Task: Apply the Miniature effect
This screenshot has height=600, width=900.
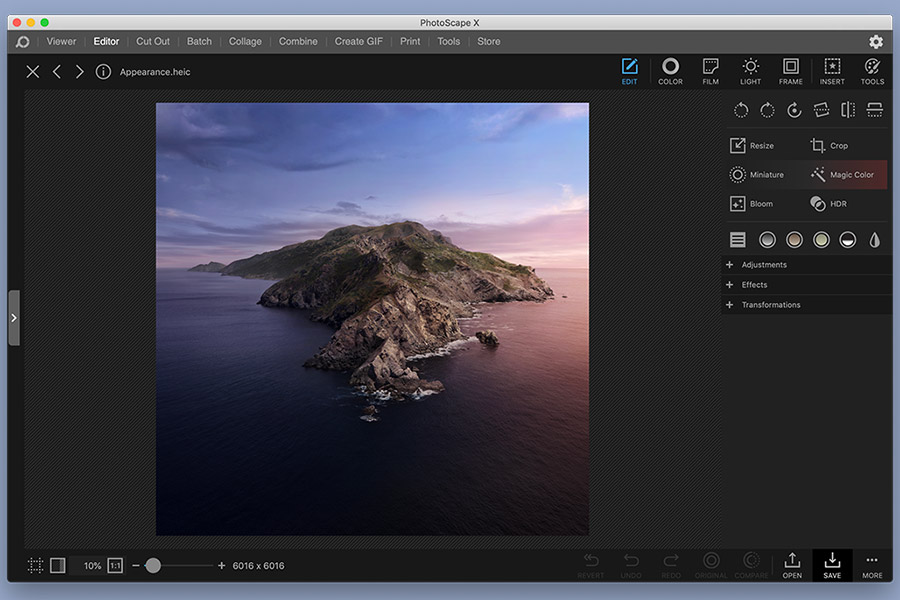Action: (x=757, y=175)
